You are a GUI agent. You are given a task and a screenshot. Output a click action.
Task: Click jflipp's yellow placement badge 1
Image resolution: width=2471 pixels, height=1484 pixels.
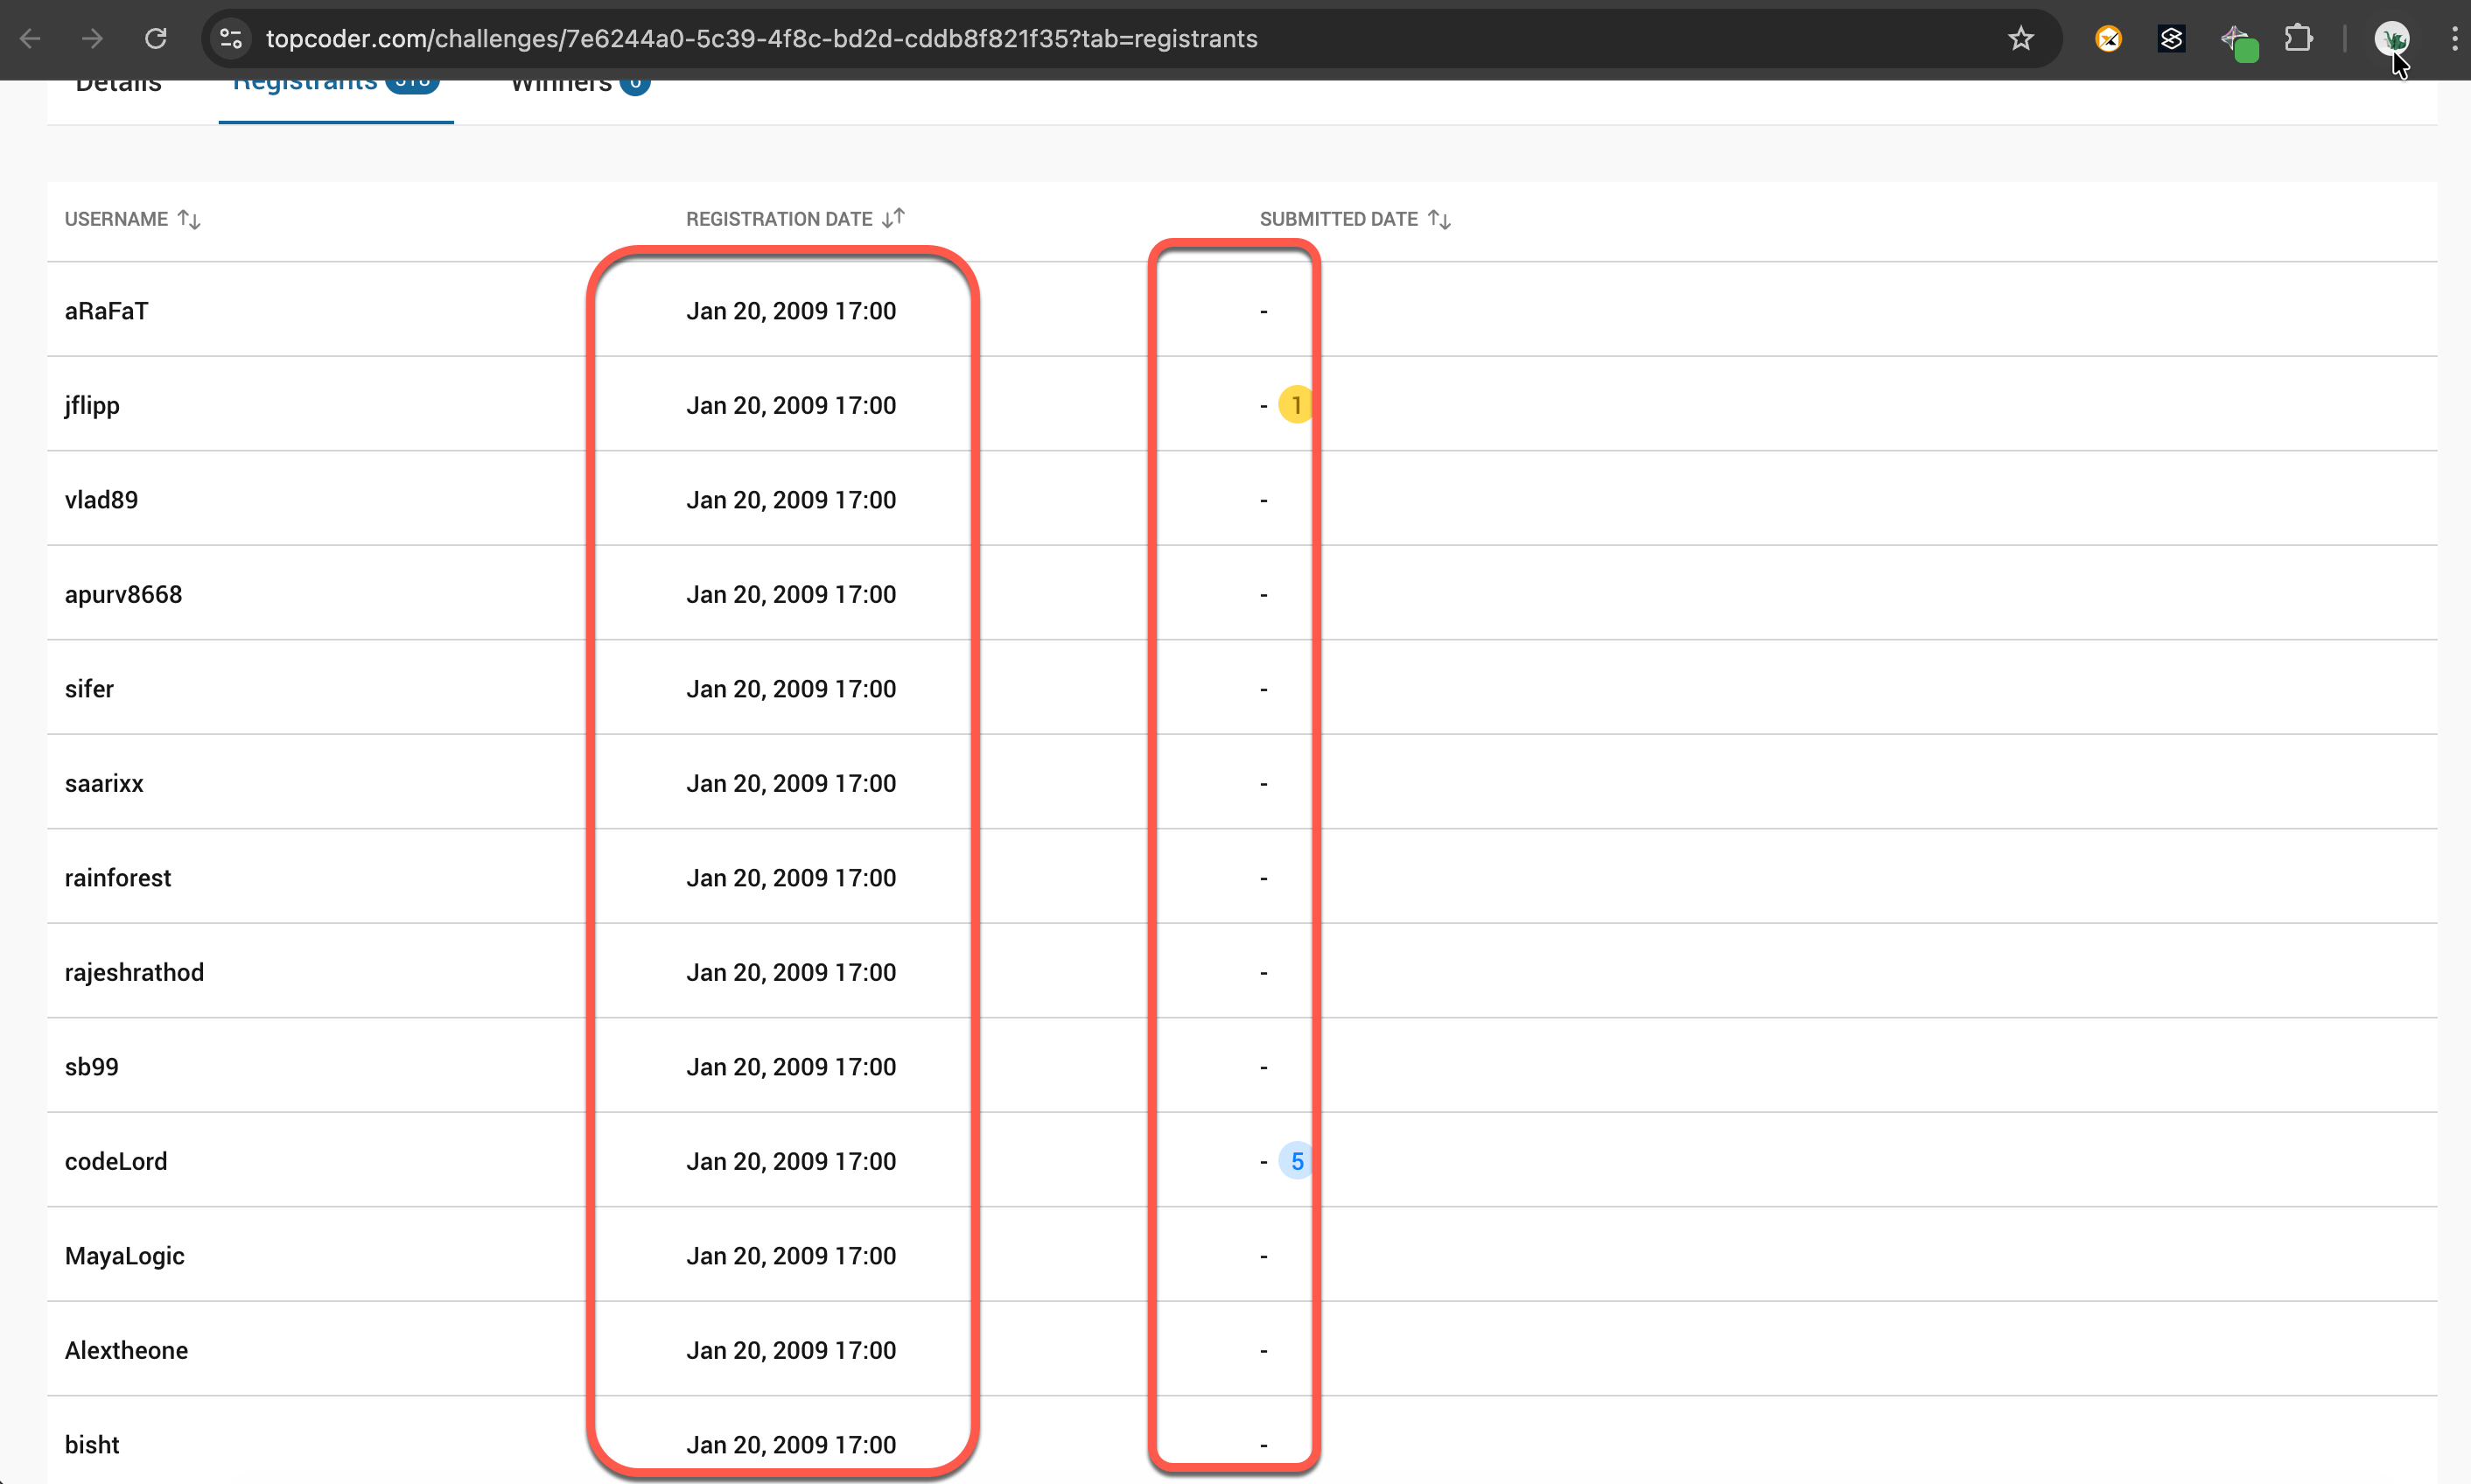(x=1296, y=405)
